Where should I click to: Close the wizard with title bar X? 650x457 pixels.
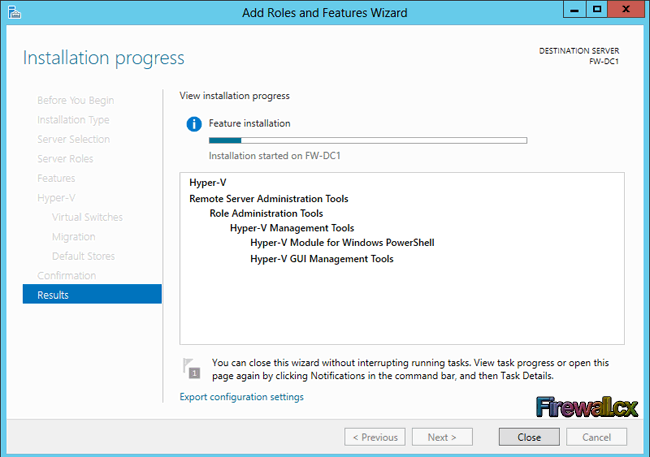[x=626, y=9]
